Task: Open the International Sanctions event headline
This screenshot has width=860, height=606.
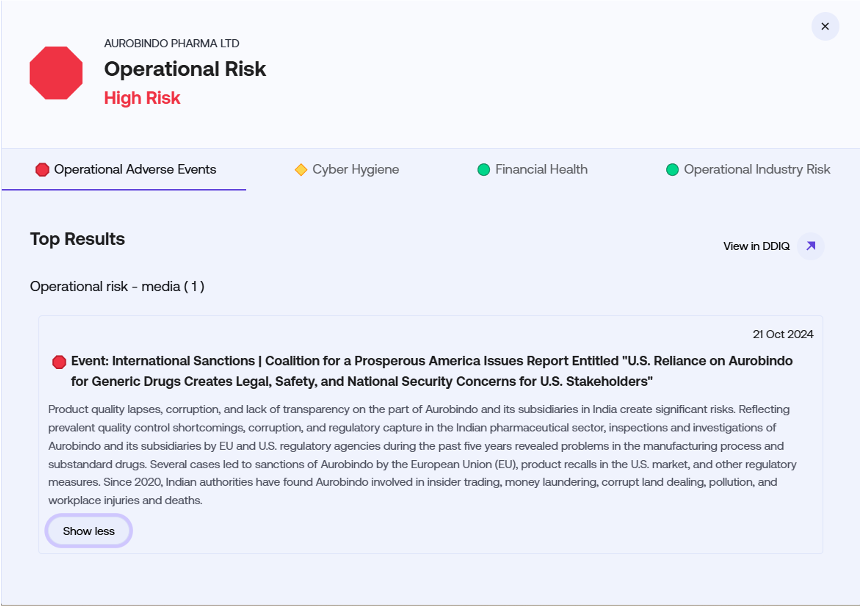Action: [x=432, y=371]
